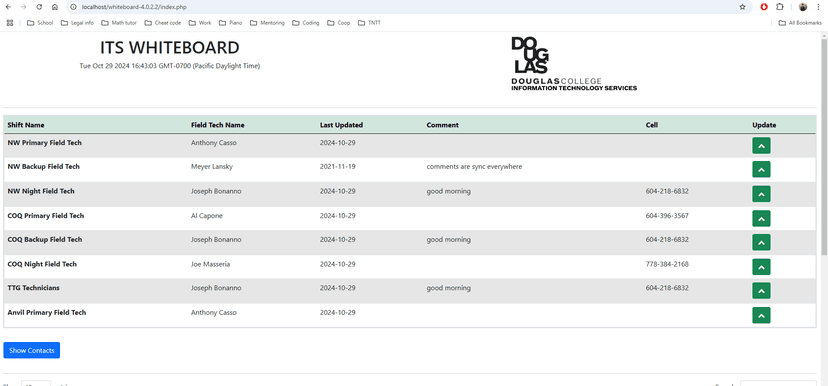The width and height of the screenshot is (828, 386).
Task: Click the 2021-11-19 date cell
Action: pyautogui.click(x=337, y=167)
